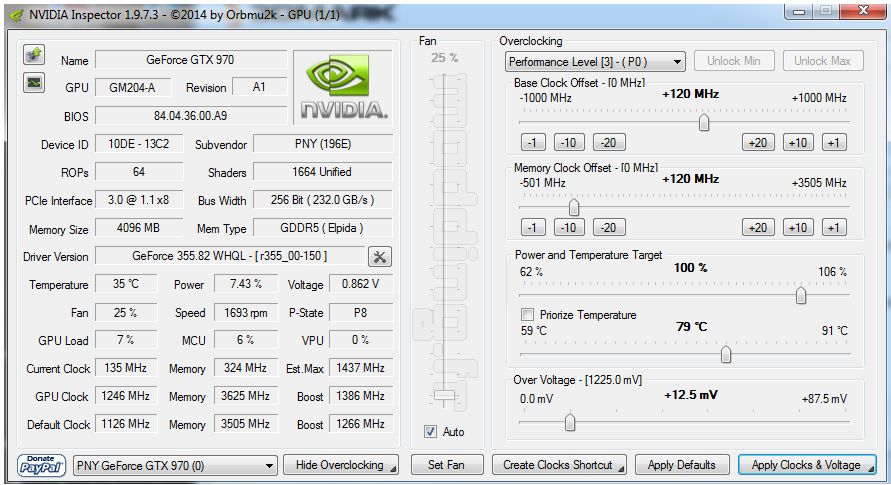Click the Name field GeForce GTX 970
891x485 pixels.
coord(190,60)
